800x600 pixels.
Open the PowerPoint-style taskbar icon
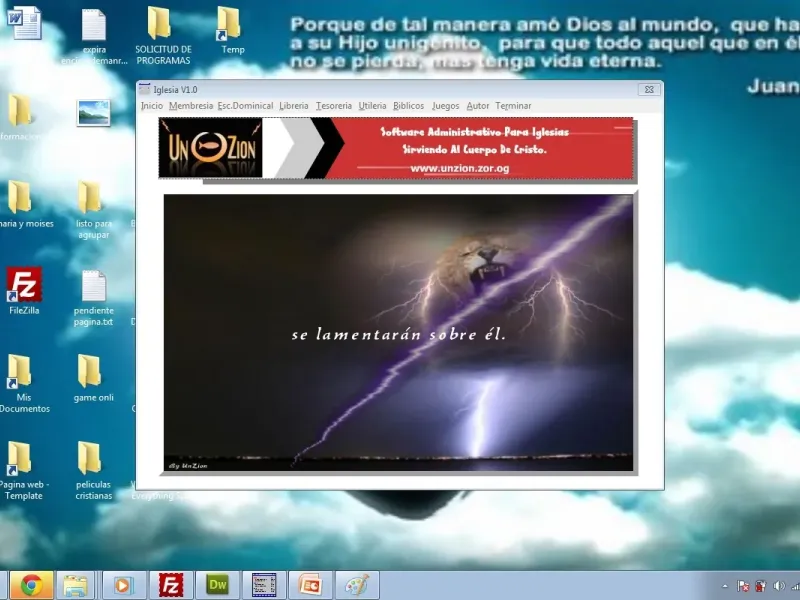pos(310,585)
